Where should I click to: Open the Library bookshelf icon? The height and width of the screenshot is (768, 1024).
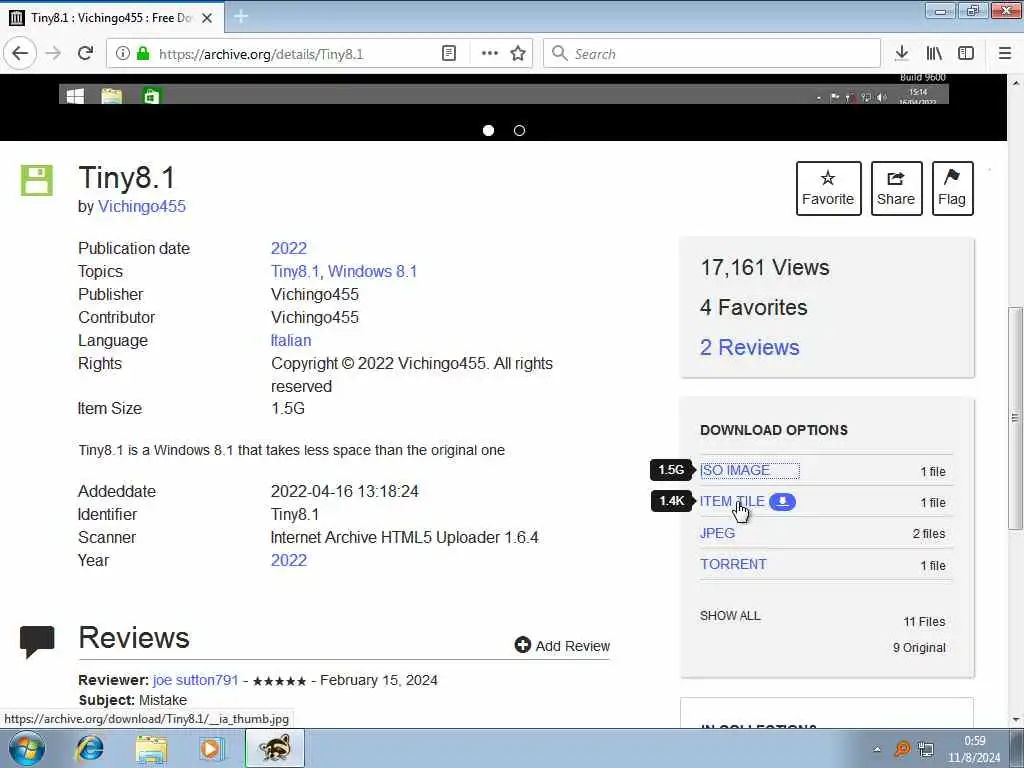(934, 54)
